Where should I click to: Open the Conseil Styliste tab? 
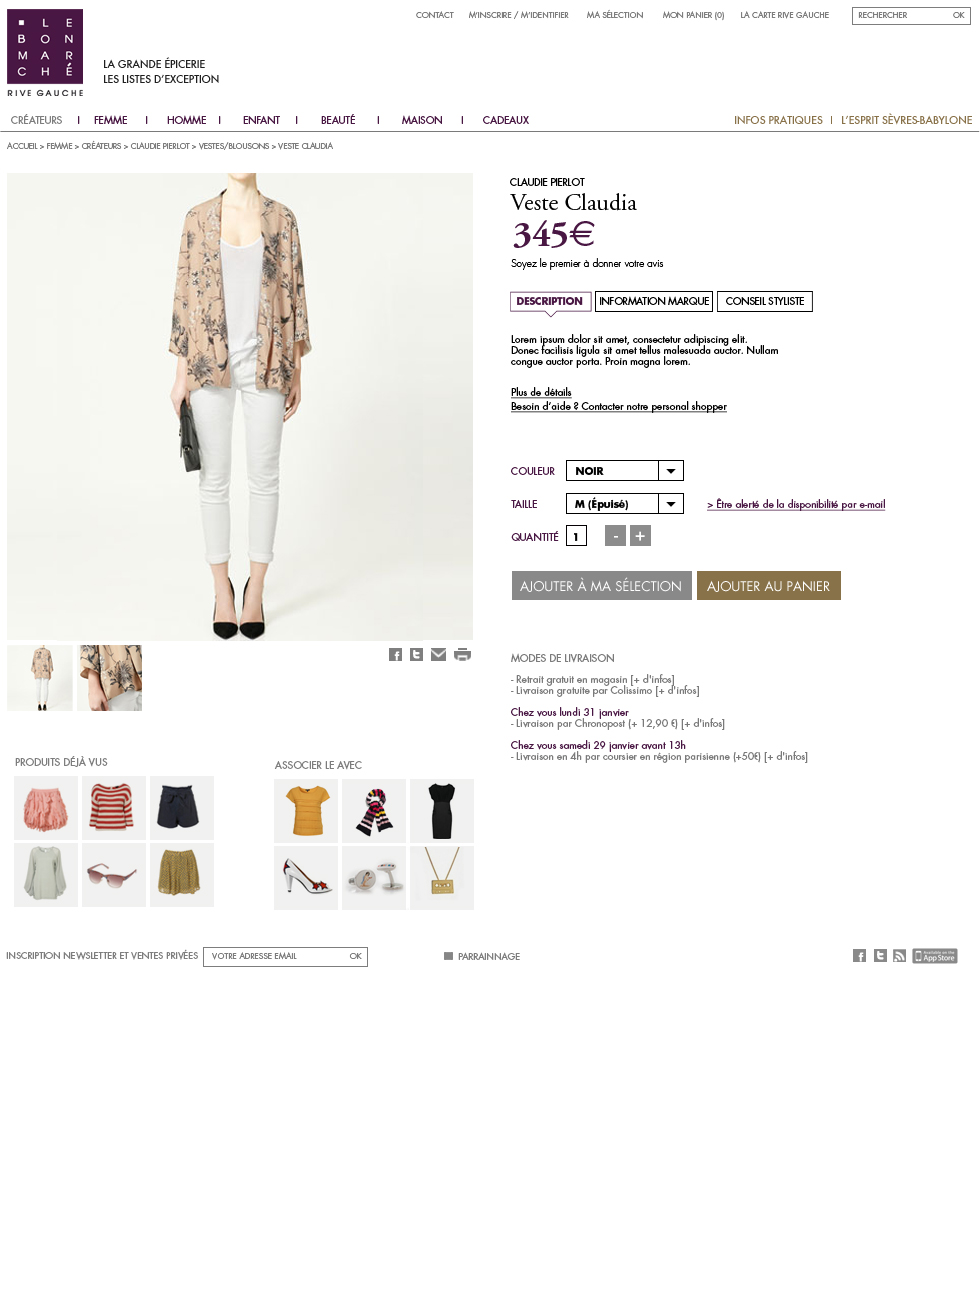pyautogui.click(x=765, y=301)
